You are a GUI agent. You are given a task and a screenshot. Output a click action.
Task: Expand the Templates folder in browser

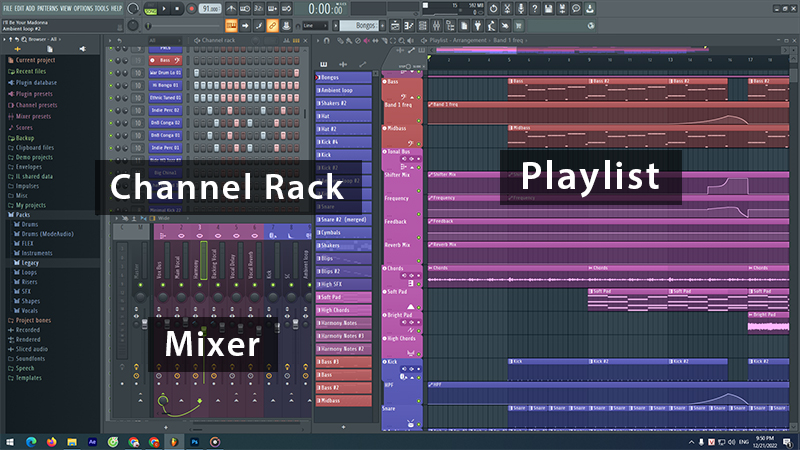point(28,378)
